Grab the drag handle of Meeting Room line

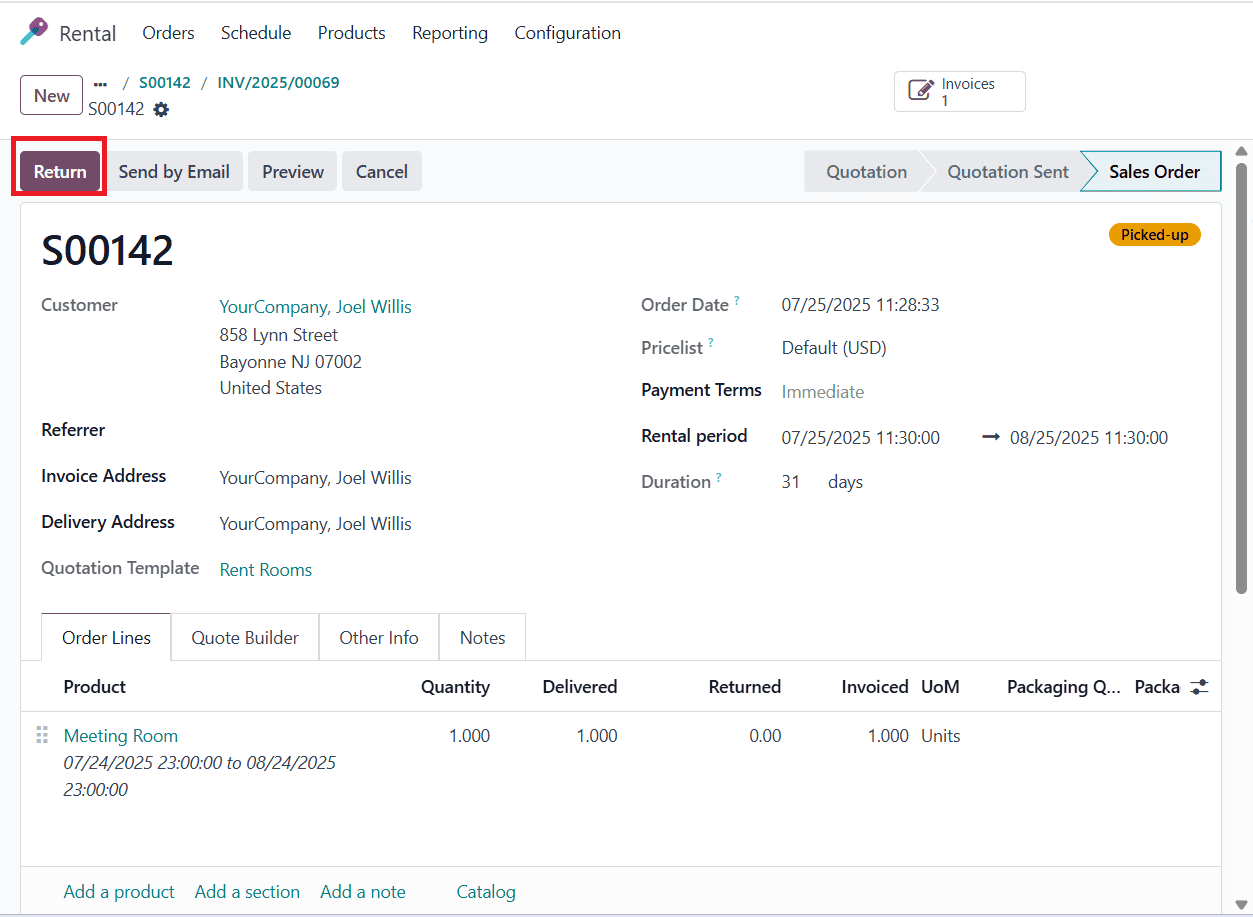[42, 735]
